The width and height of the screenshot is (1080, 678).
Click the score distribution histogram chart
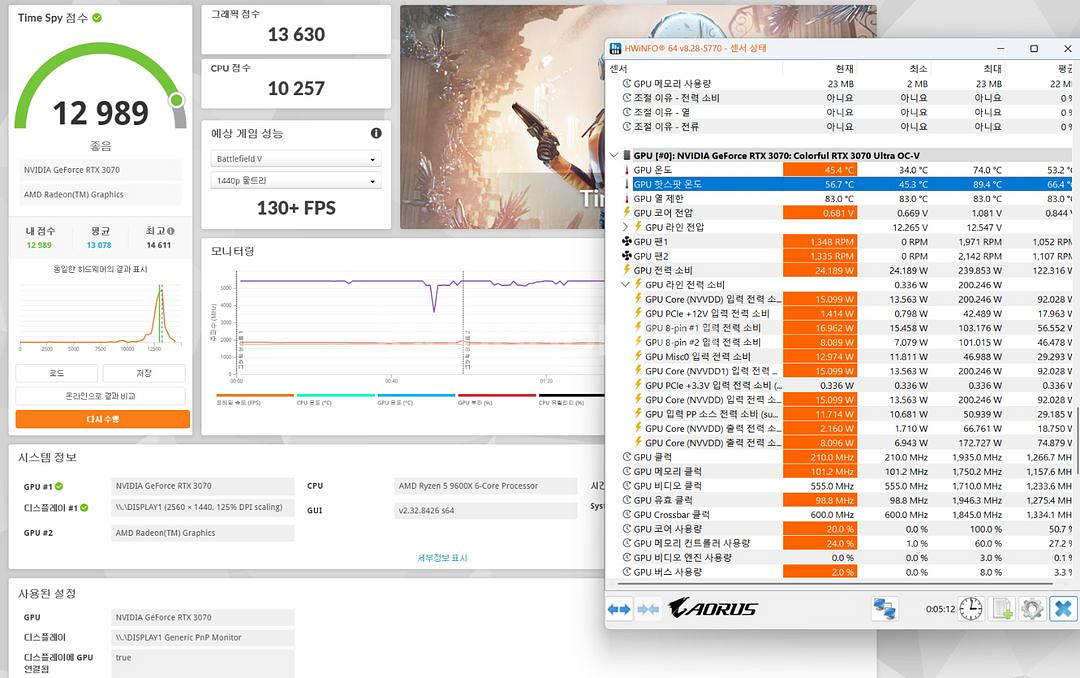tap(101, 314)
